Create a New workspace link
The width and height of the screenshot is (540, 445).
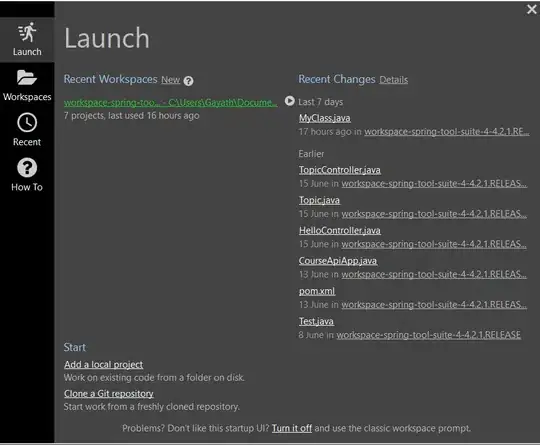[170, 80]
